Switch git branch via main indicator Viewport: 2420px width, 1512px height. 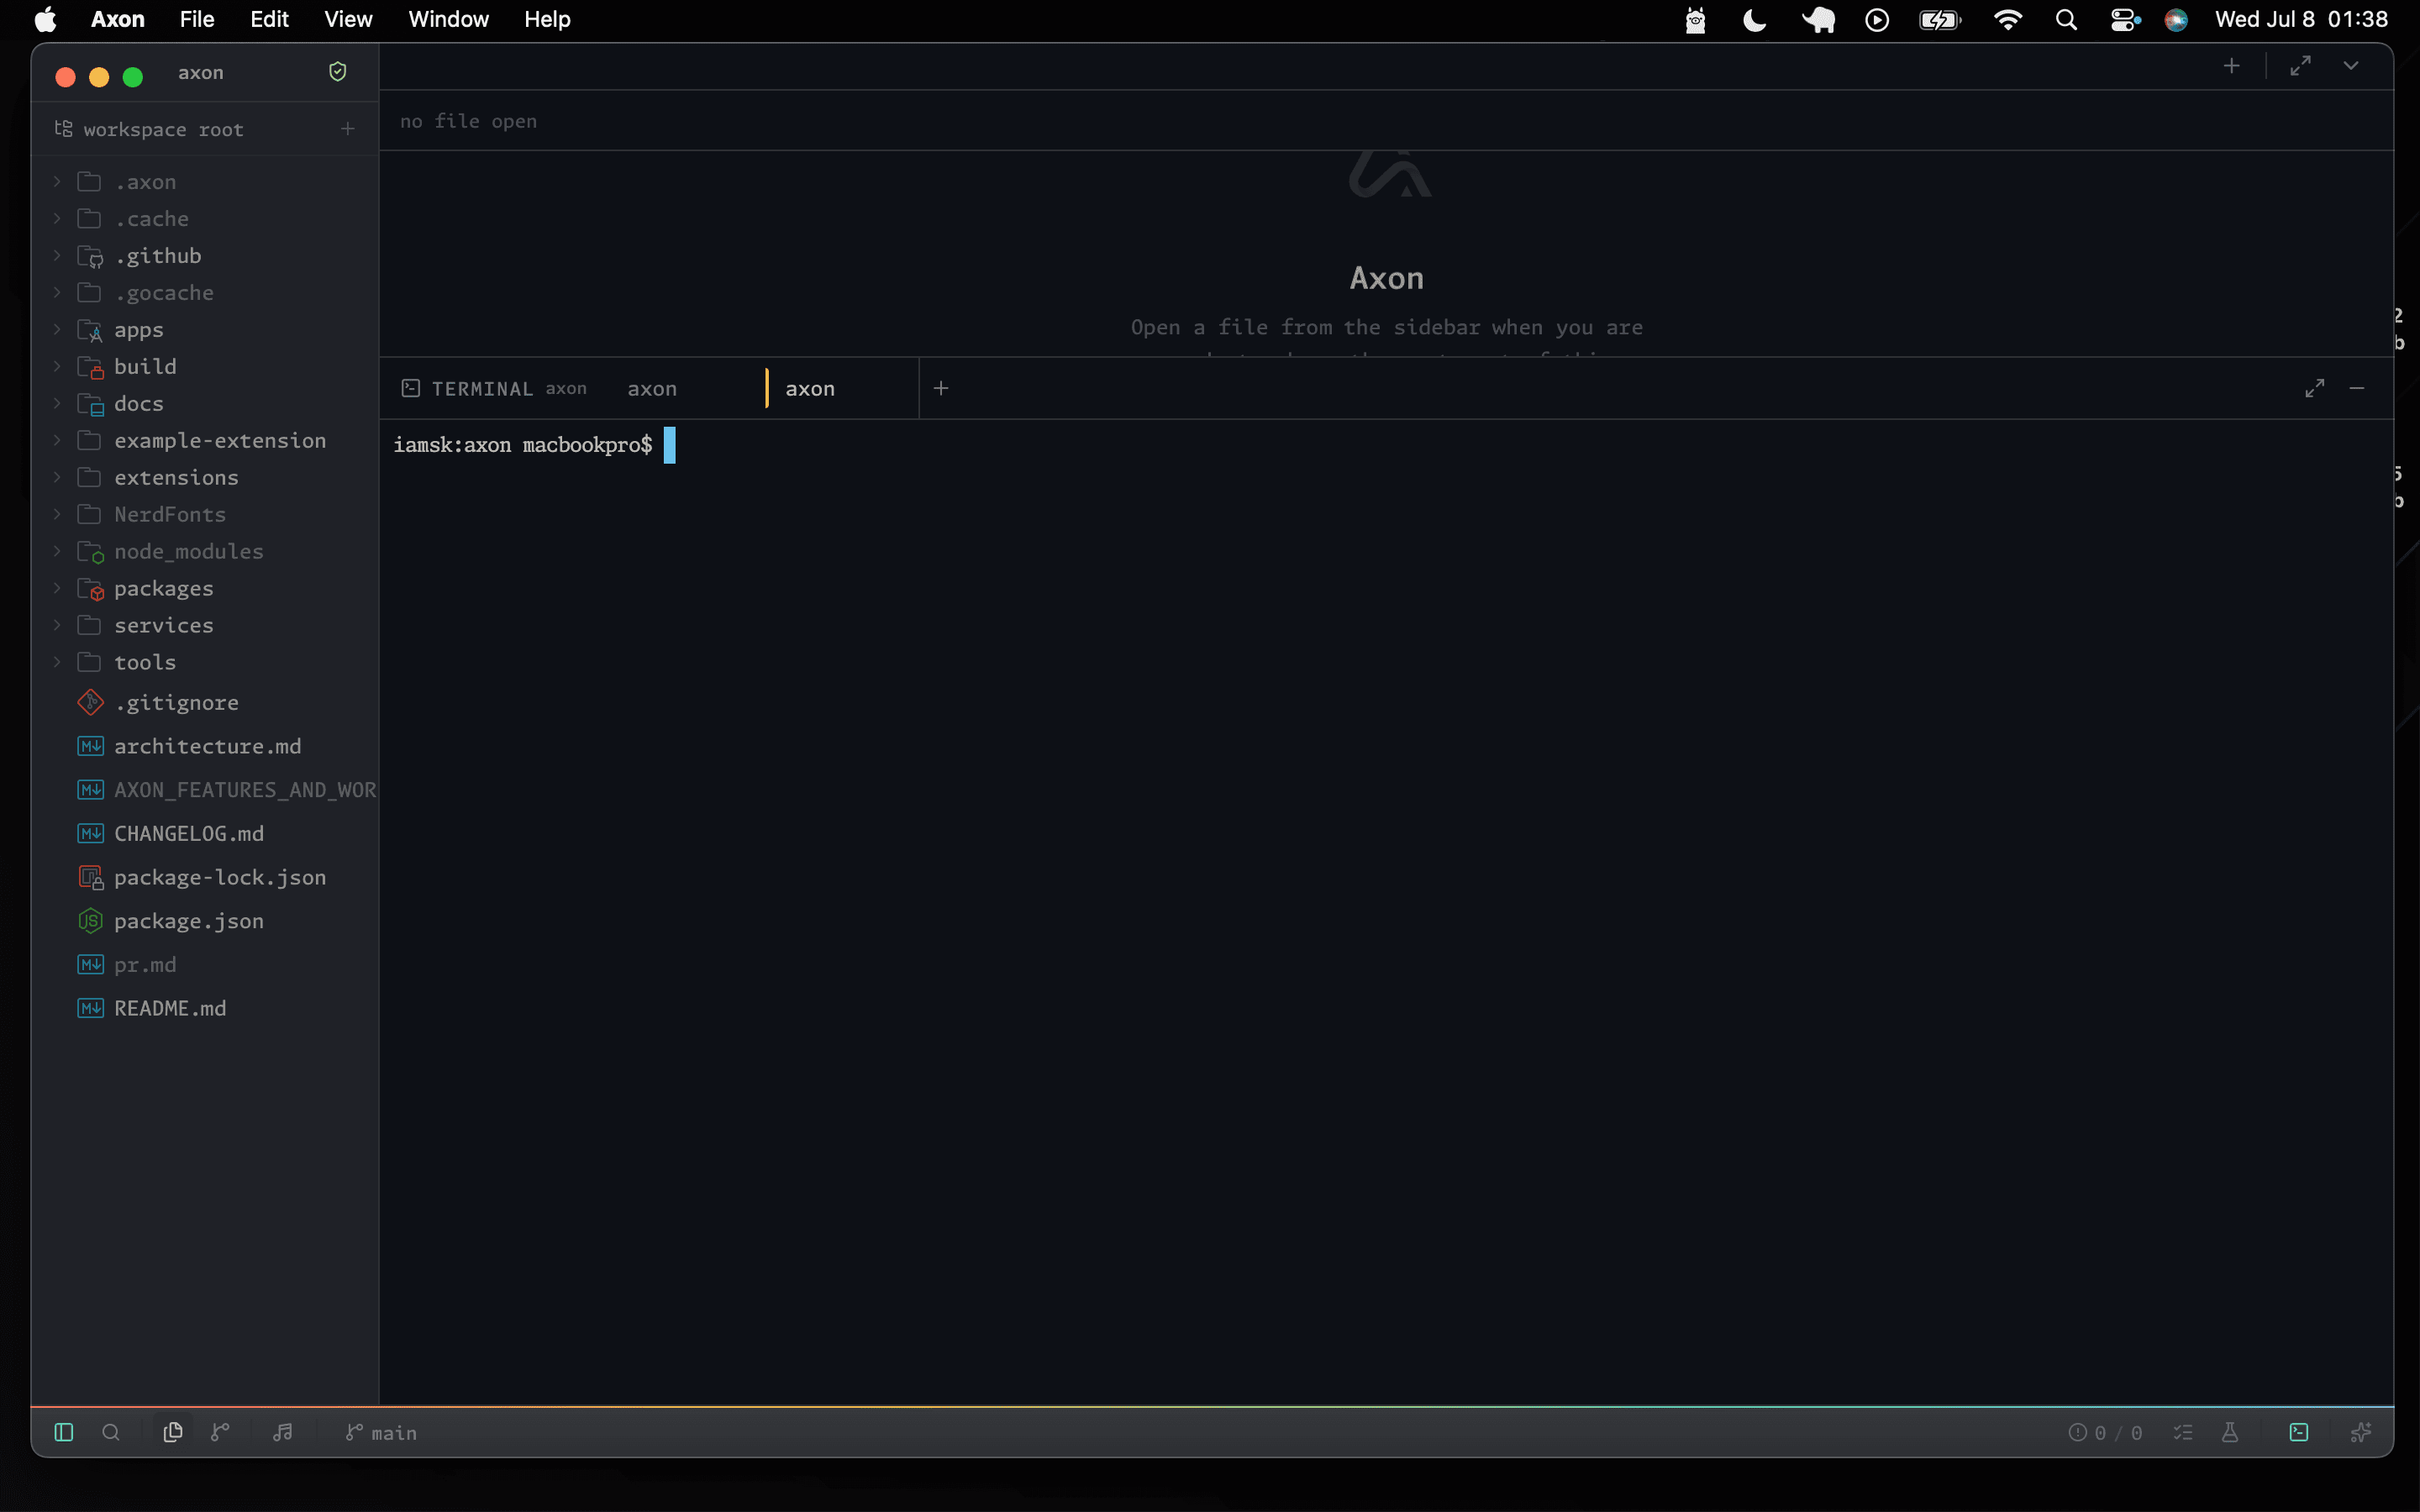(x=381, y=1432)
